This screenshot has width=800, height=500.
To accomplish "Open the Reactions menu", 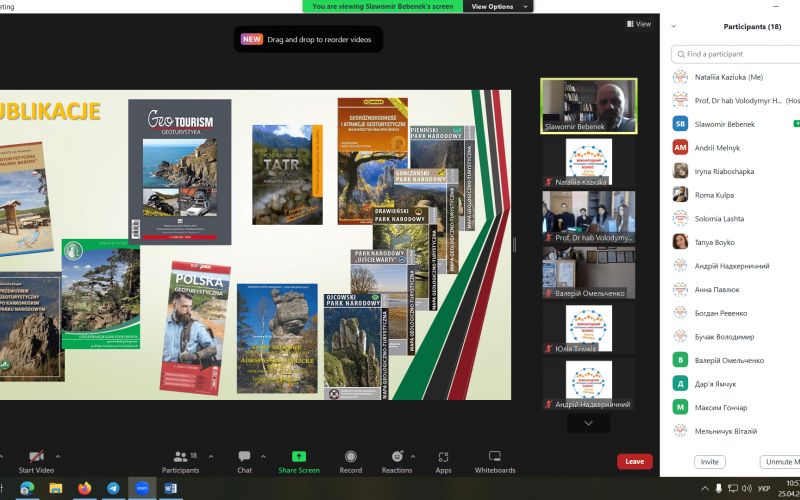I will click(397, 461).
